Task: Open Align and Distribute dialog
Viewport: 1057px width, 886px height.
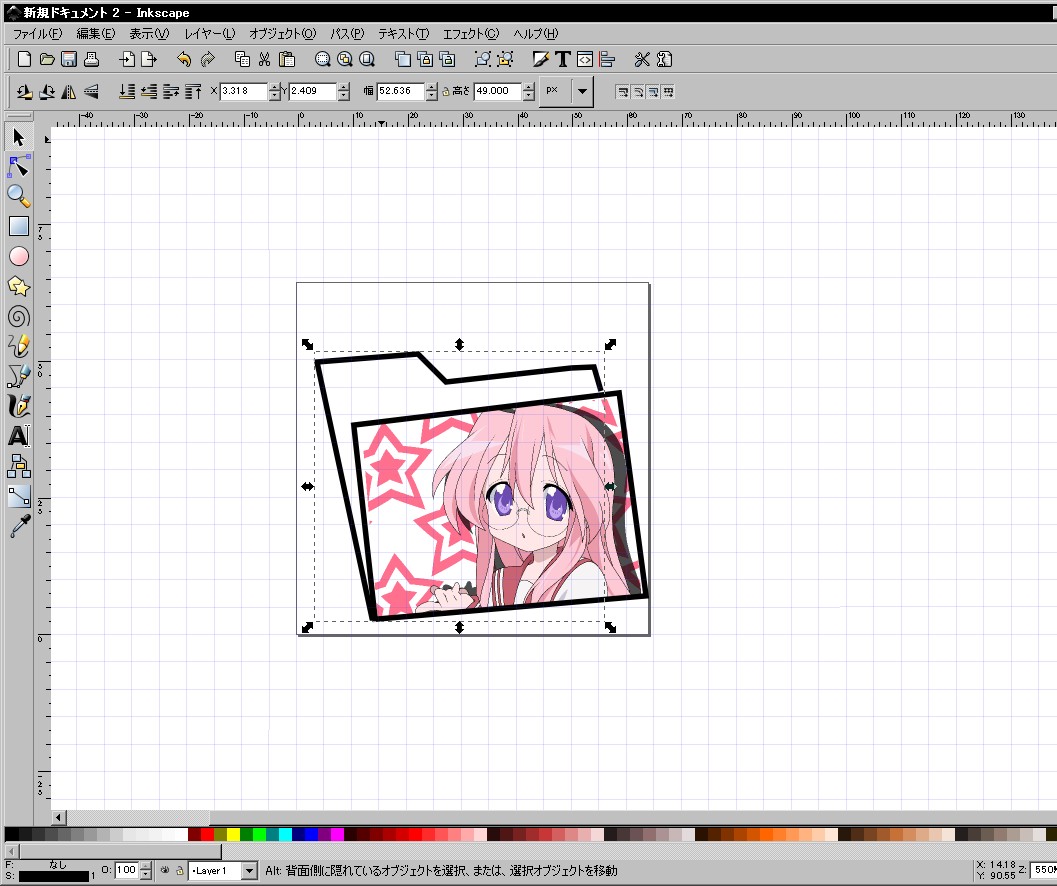Action: coord(607,59)
